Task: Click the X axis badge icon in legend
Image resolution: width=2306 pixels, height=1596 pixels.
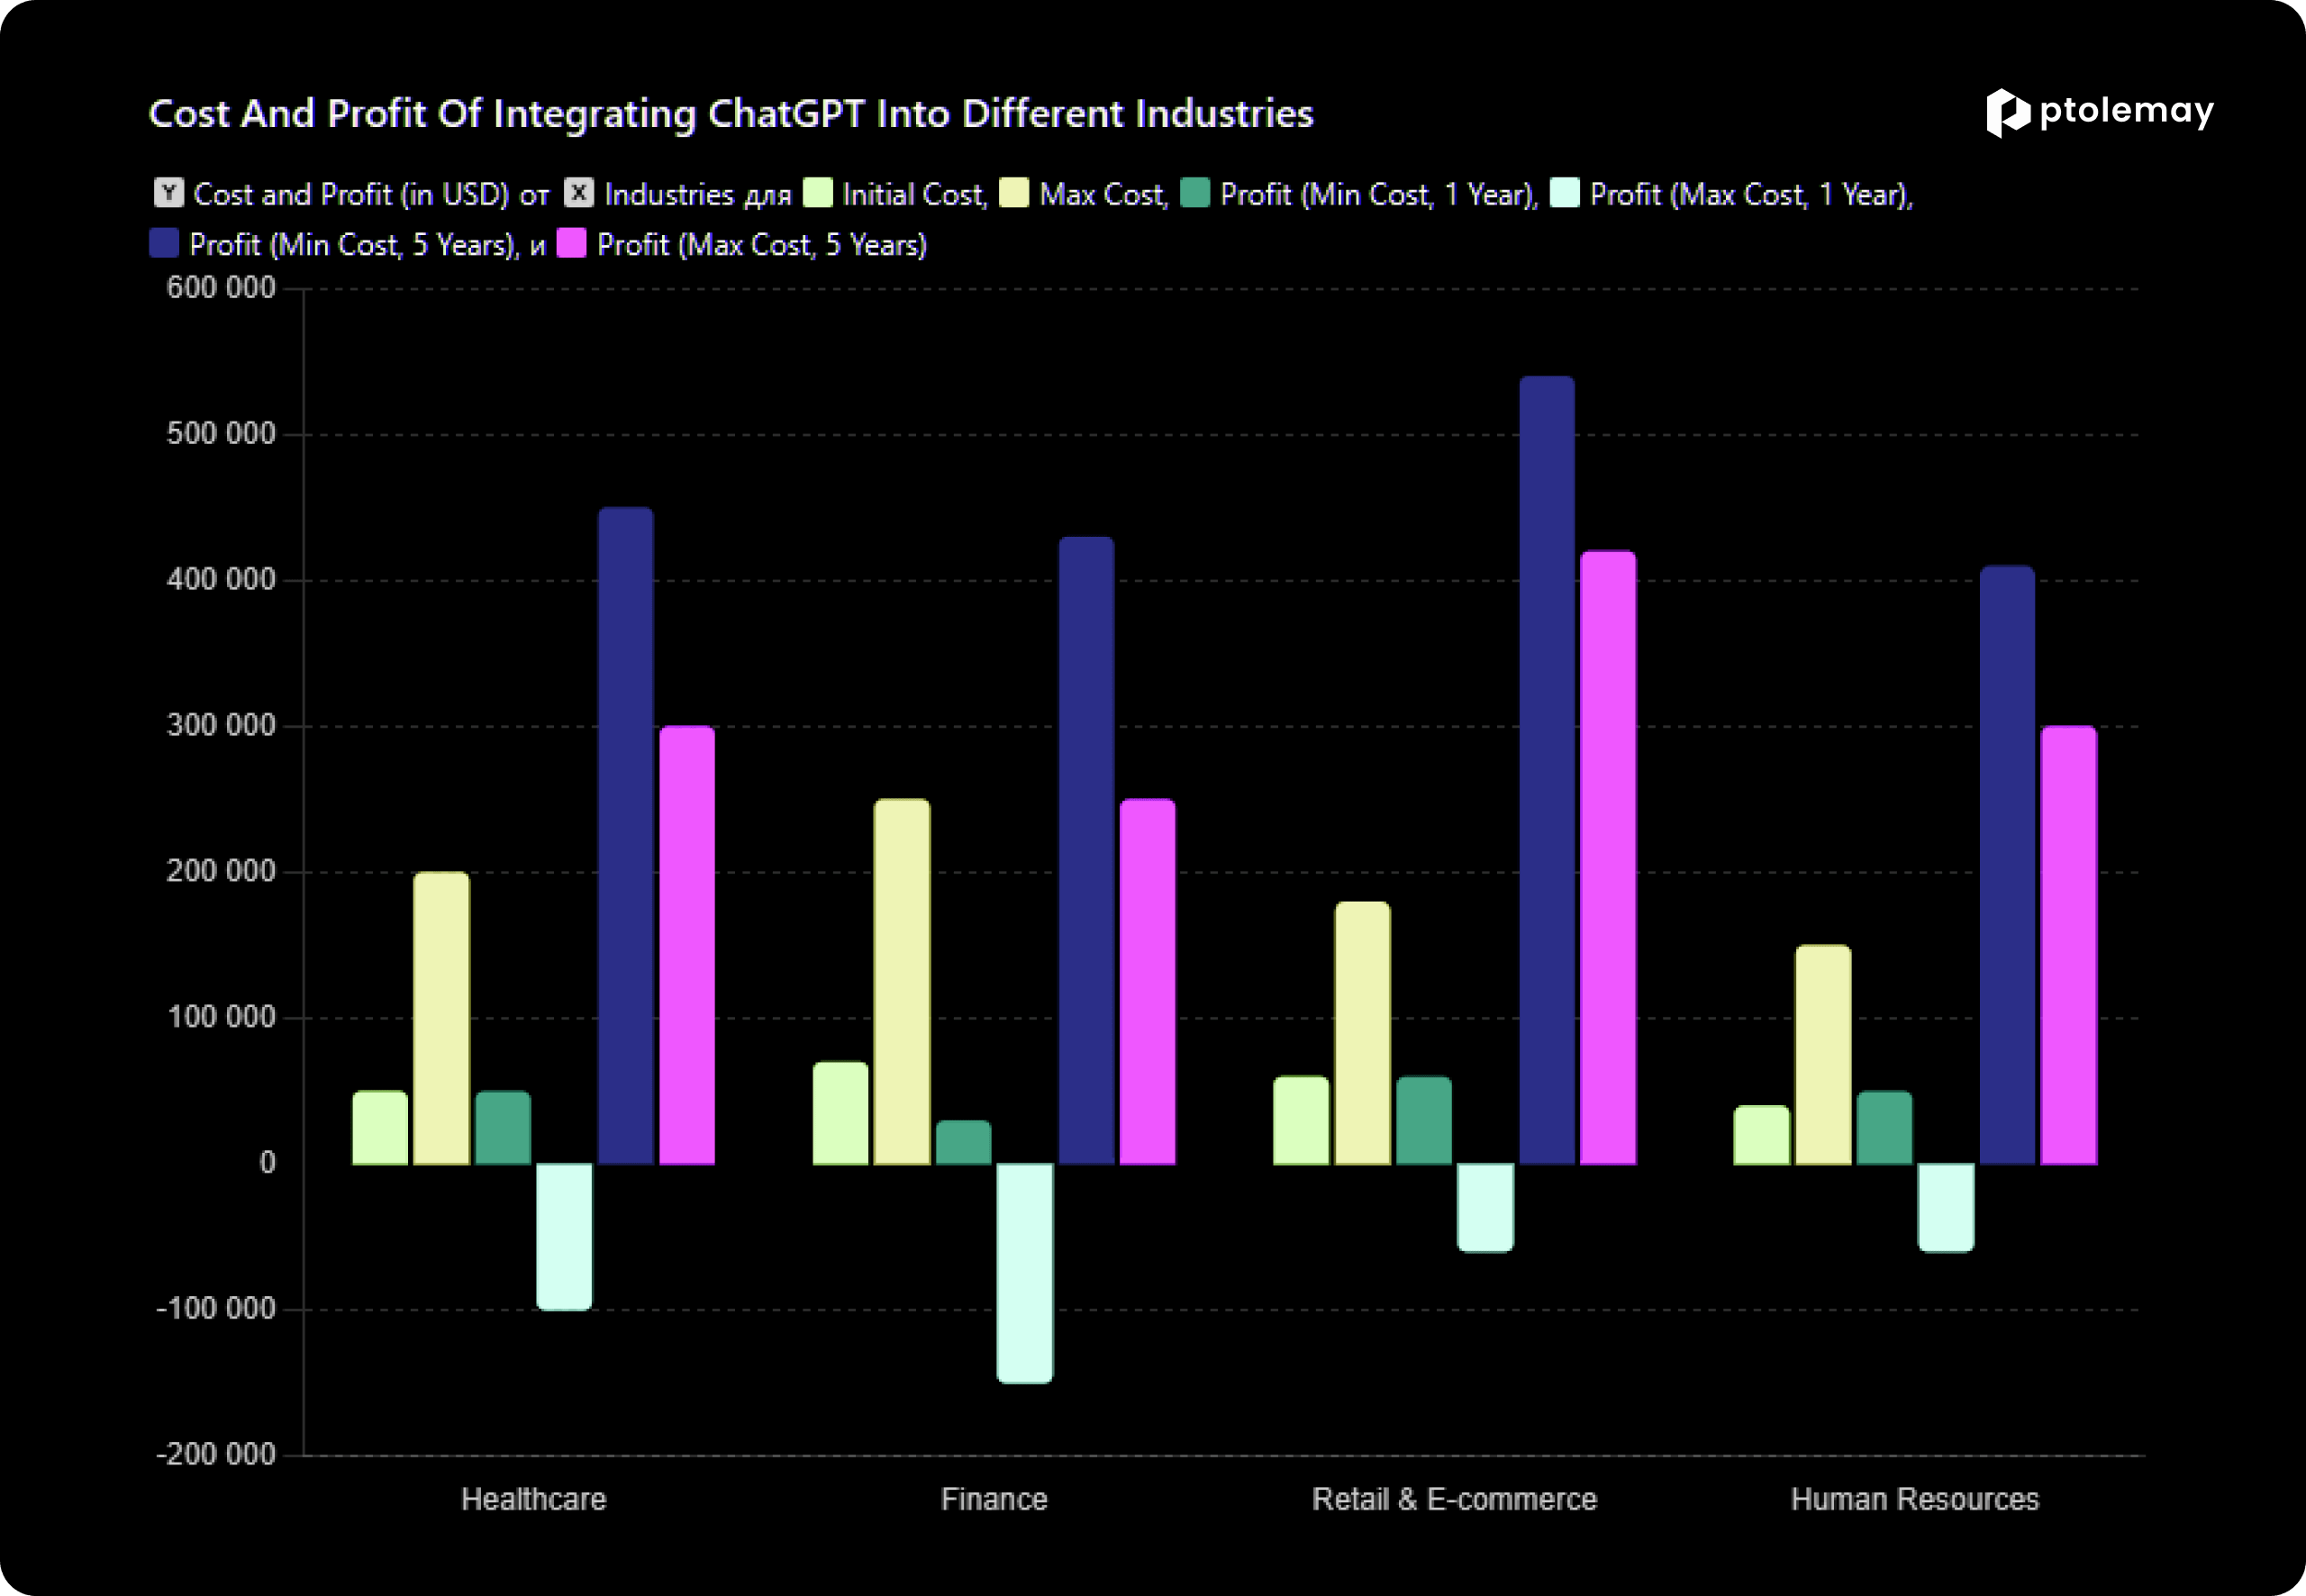Action: click(x=579, y=192)
